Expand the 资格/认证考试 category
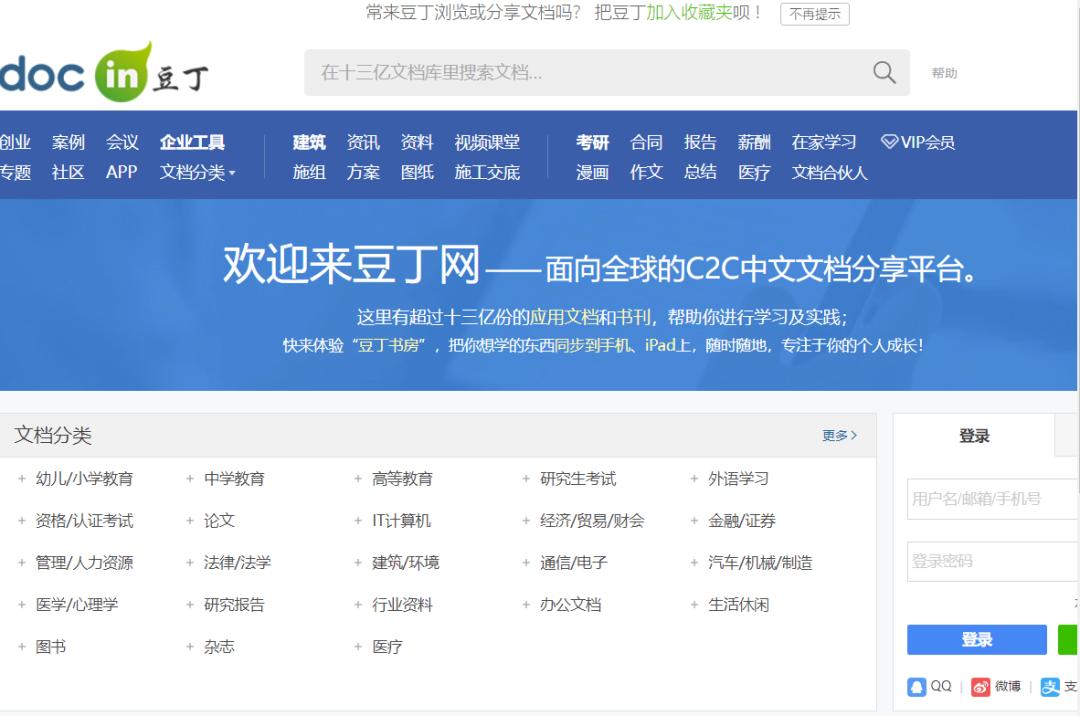 21,520
